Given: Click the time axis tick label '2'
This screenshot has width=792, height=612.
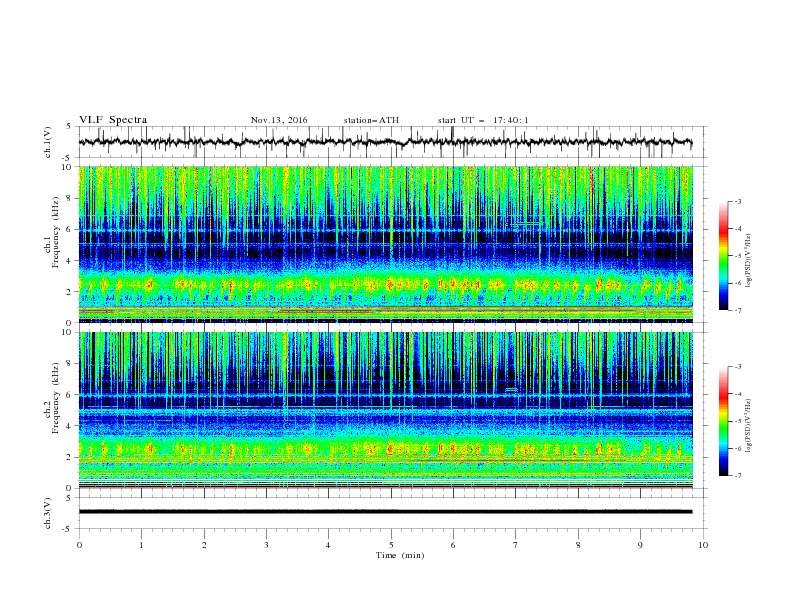Looking at the screenshot, I should point(204,545).
